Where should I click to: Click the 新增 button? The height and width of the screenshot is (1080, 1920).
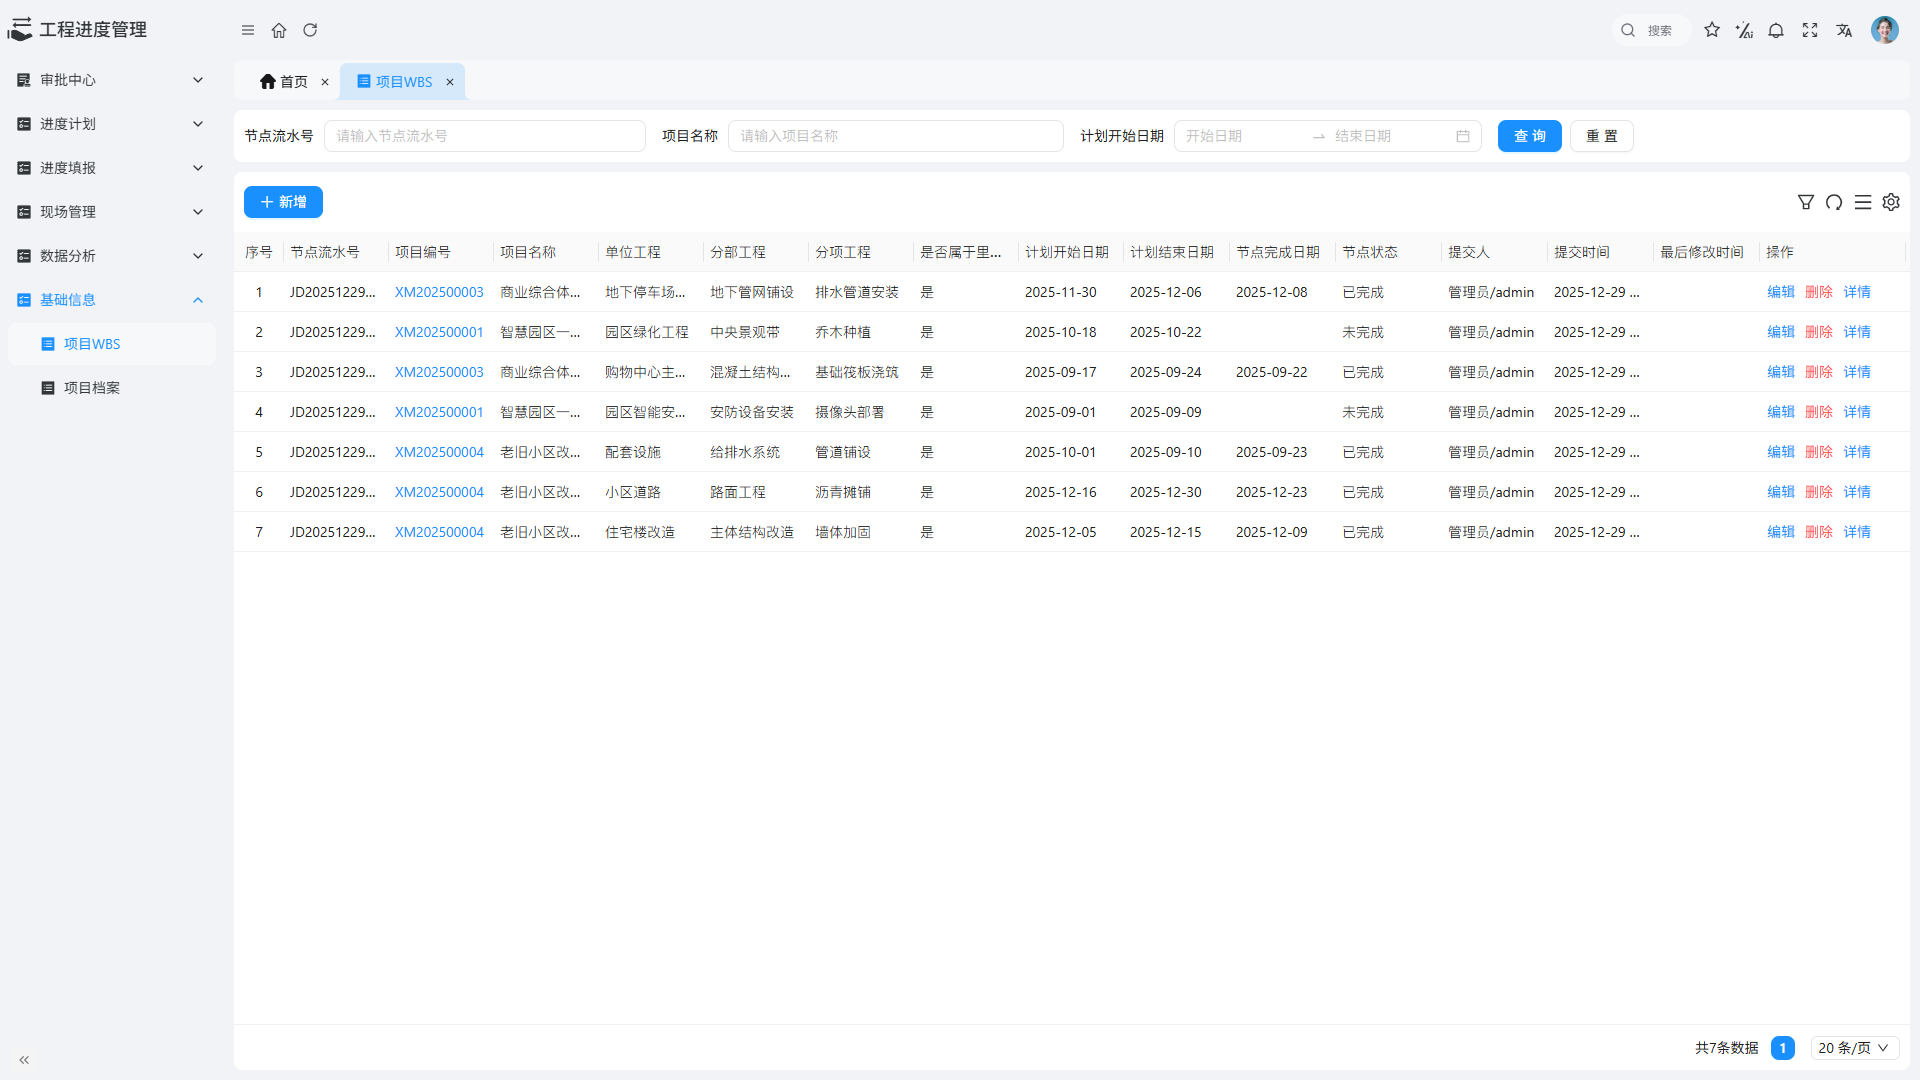[283, 202]
